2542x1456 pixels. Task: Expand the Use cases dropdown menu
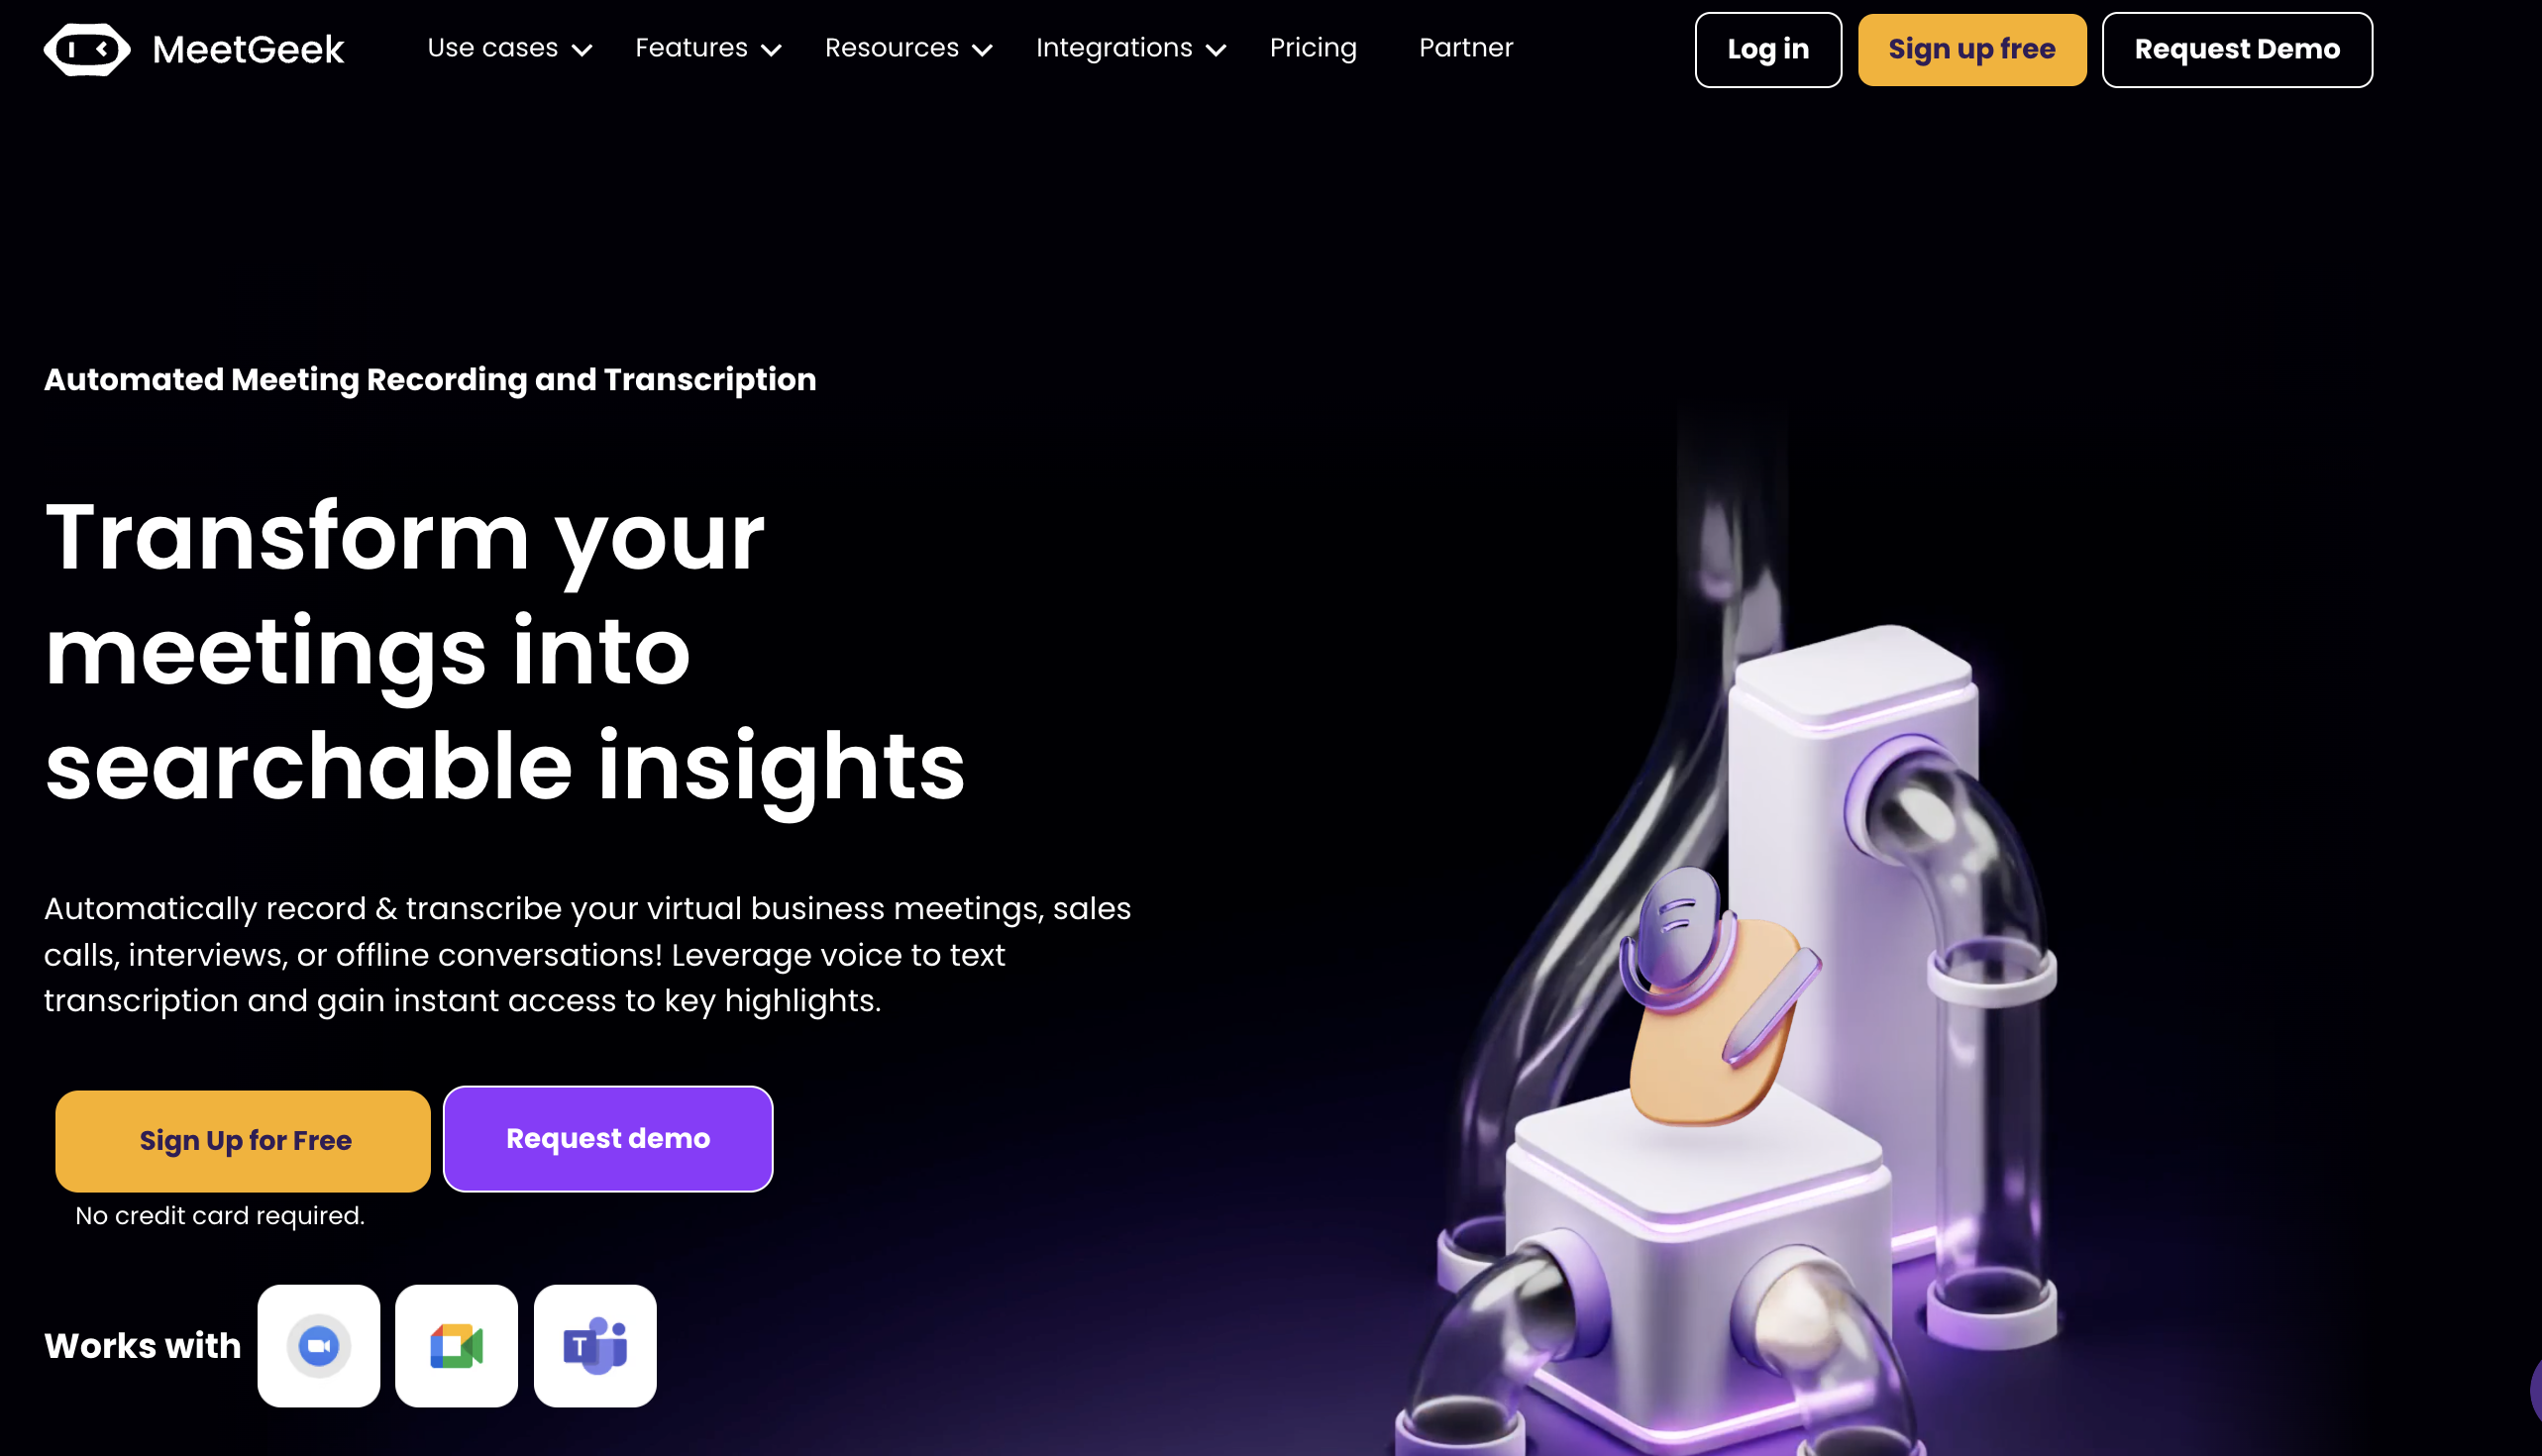click(510, 49)
